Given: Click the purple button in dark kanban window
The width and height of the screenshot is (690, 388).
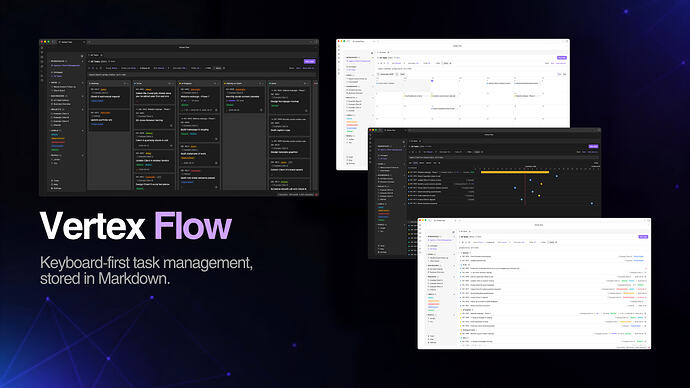Looking at the screenshot, I should click(x=309, y=62).
